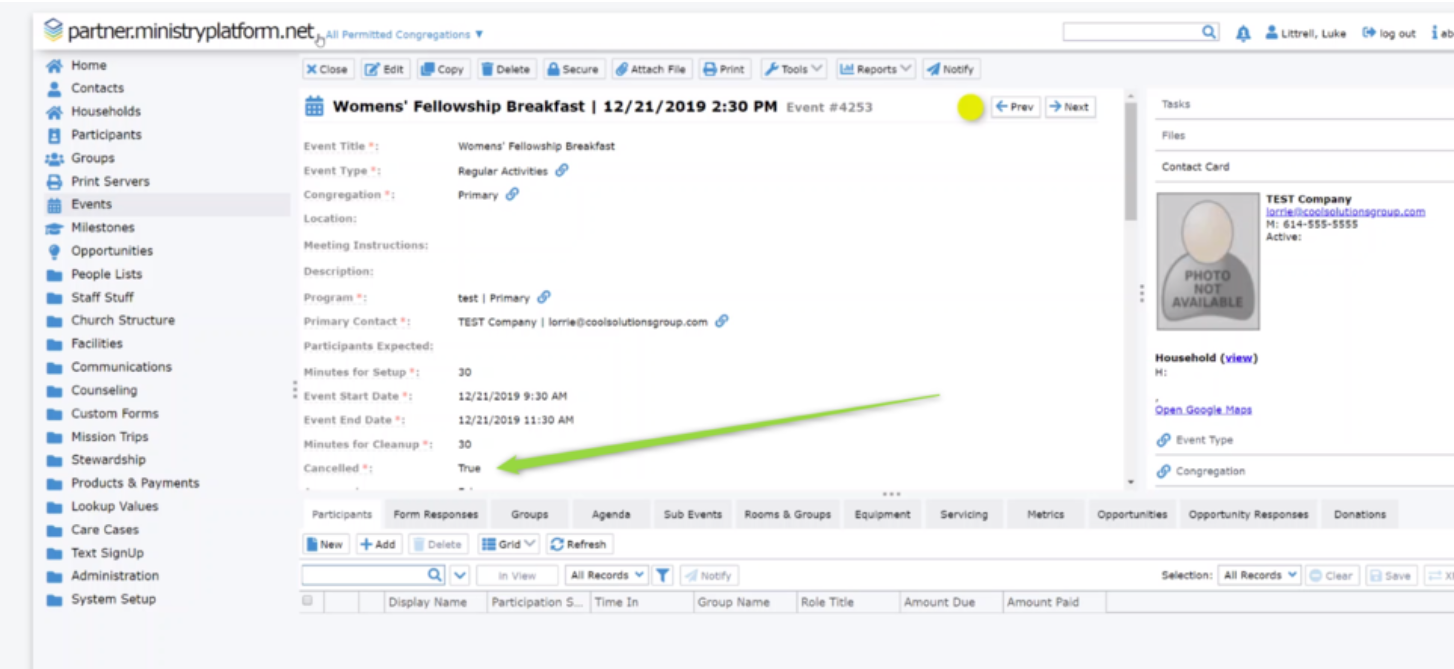Open the Reports dropdown
The width and height of the screenshot is (1454, 669).
click(x=875, y=69)
